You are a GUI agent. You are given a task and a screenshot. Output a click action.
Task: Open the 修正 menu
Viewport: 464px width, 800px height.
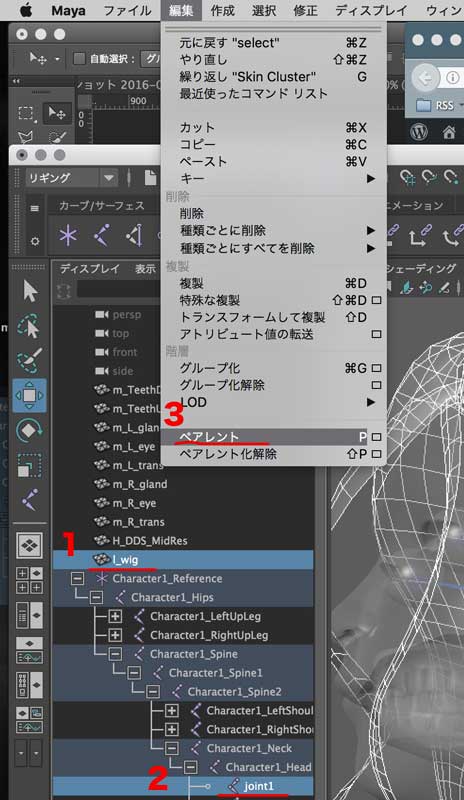tap(305, 10)
